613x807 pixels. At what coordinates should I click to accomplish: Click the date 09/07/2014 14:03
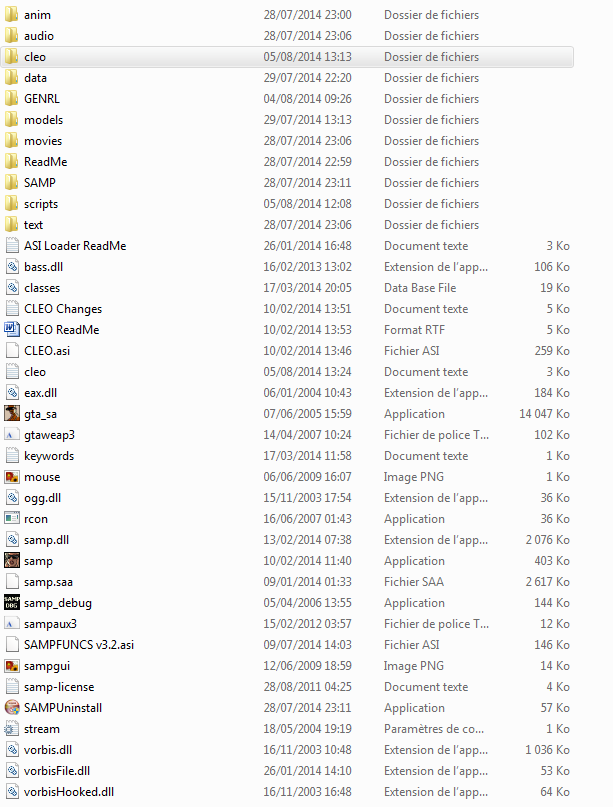[x=307, y=645]
